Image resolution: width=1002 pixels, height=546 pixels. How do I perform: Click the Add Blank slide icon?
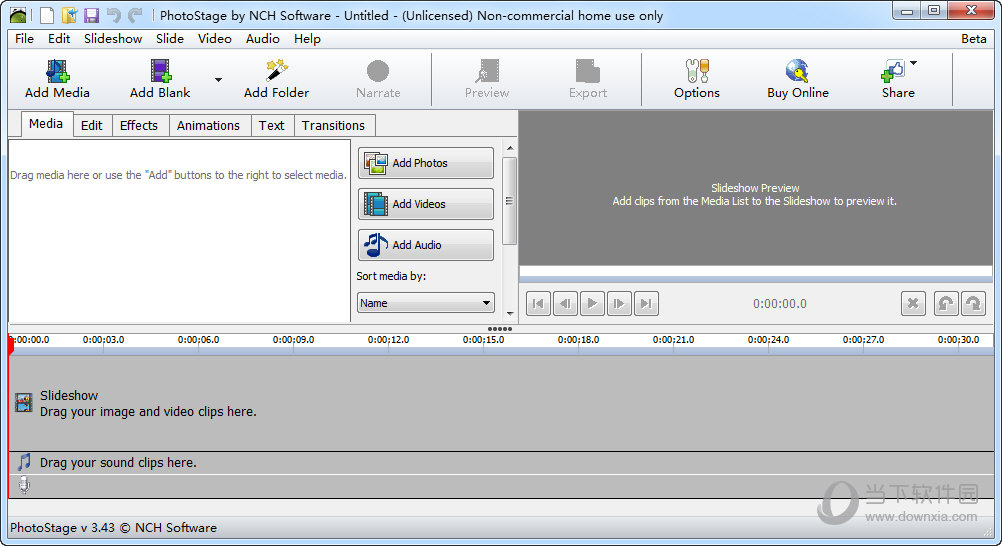click(x=160, y=72)
